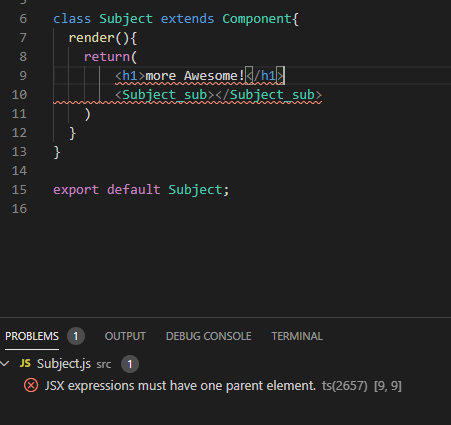Click the Subject_sub JSX tag line
Screen dimensions: 451x425
point(218,95)
